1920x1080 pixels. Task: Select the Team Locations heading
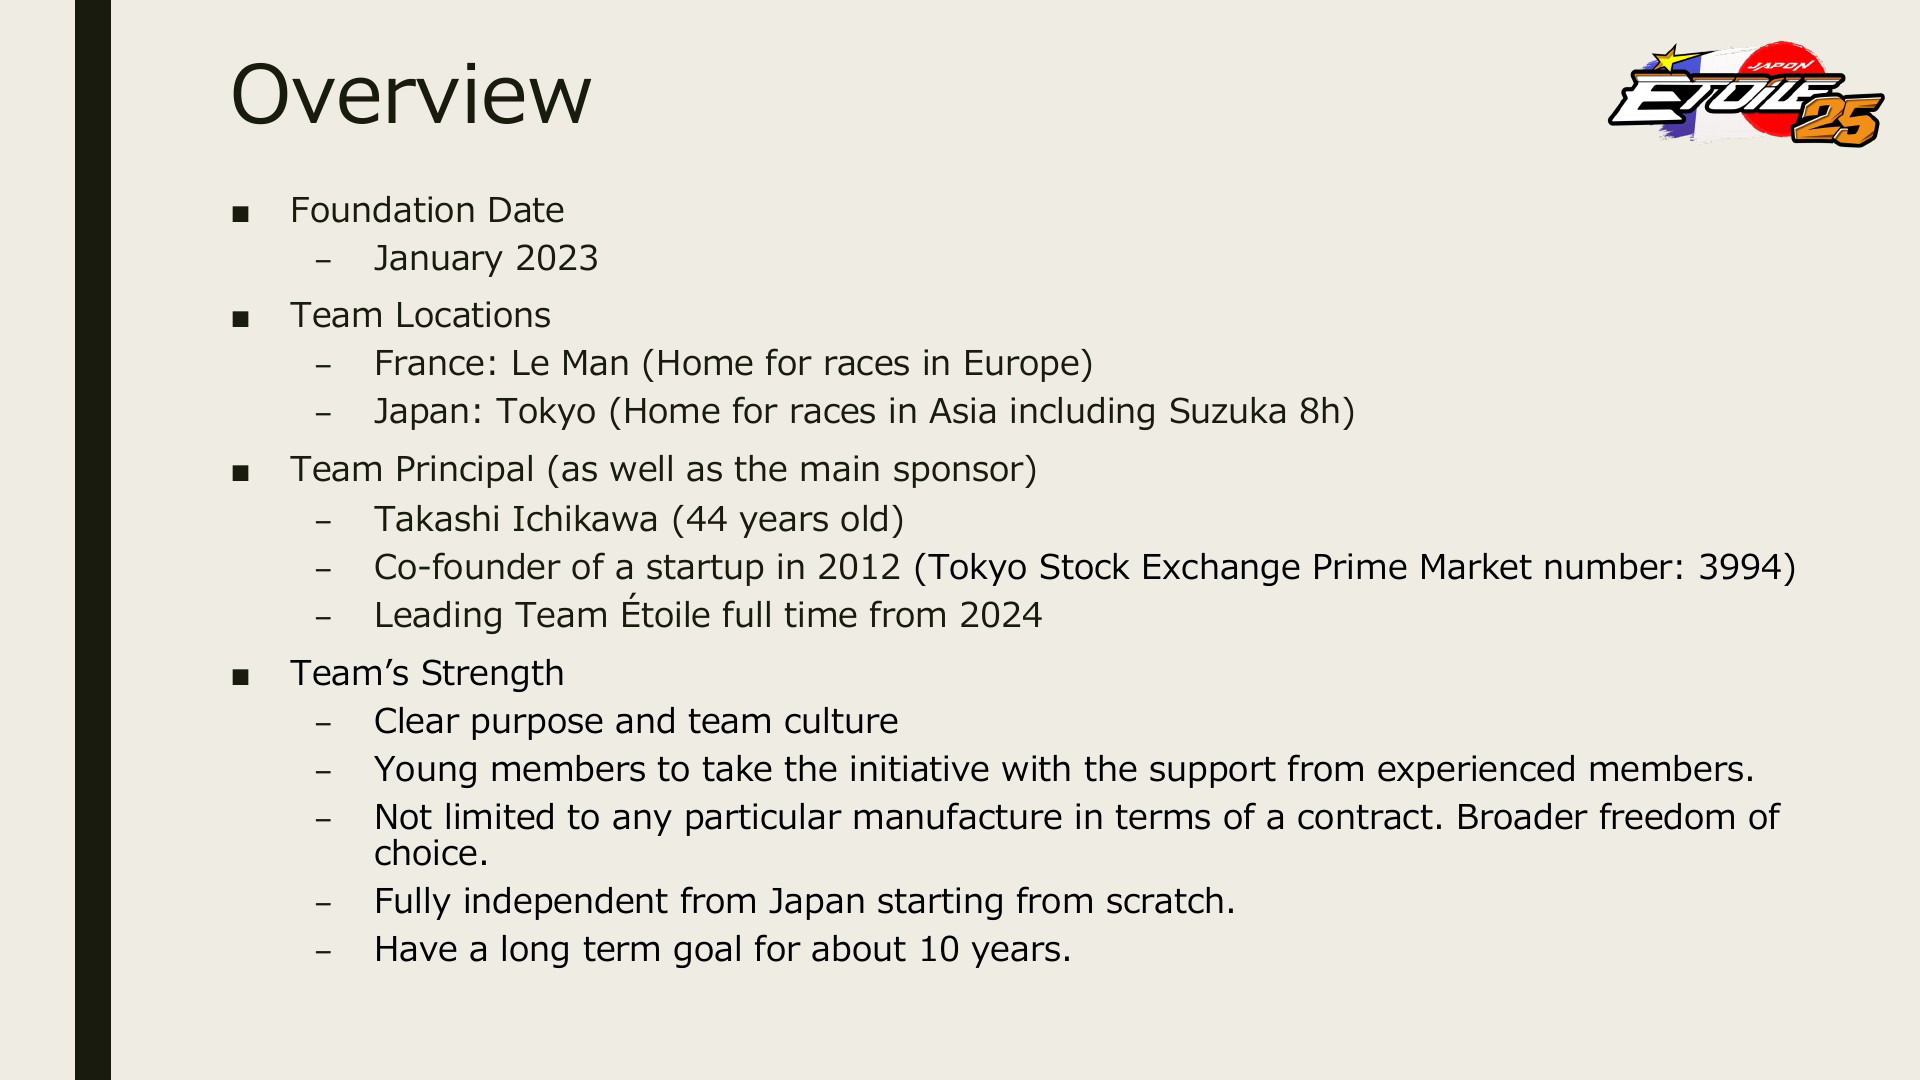[x=420, y=315]
